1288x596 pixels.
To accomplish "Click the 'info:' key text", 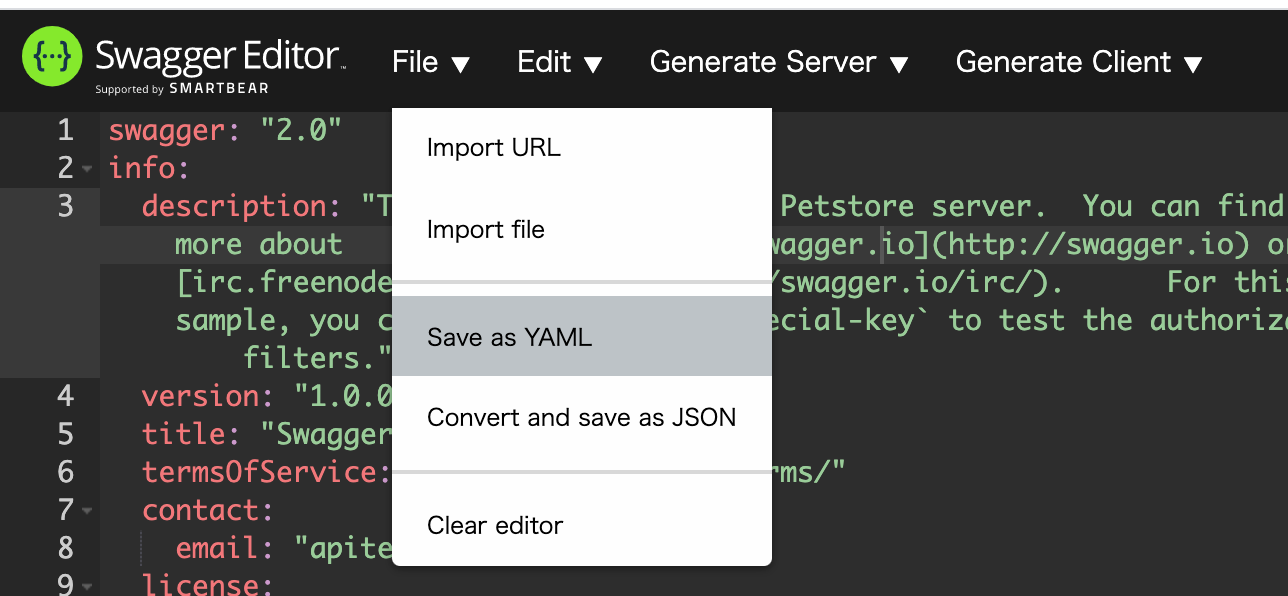I will 150,168.
